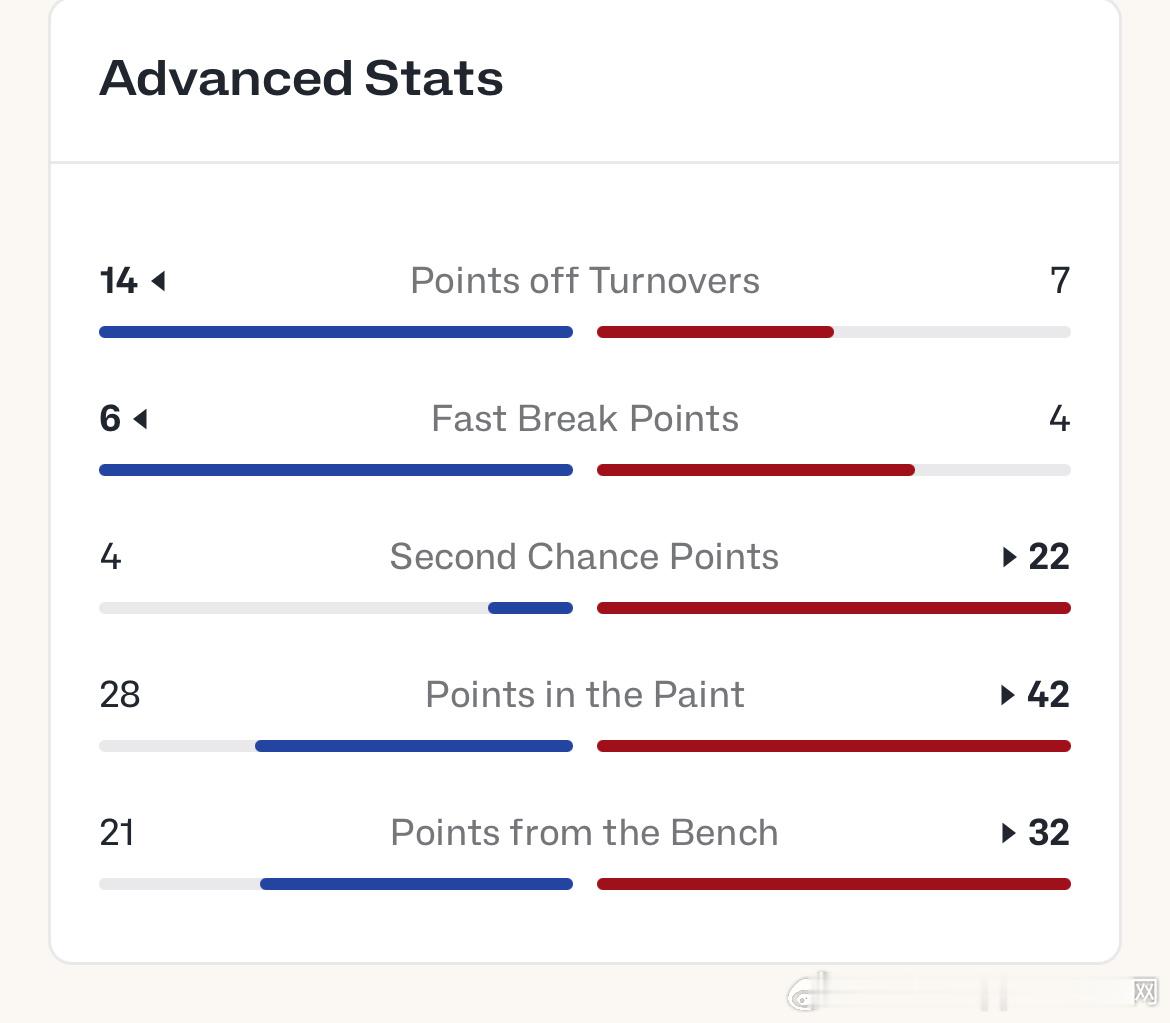Click the arrow beside 6 Fast Break Points
This screenshot has width=1170, height=1023.
(140, 419)
